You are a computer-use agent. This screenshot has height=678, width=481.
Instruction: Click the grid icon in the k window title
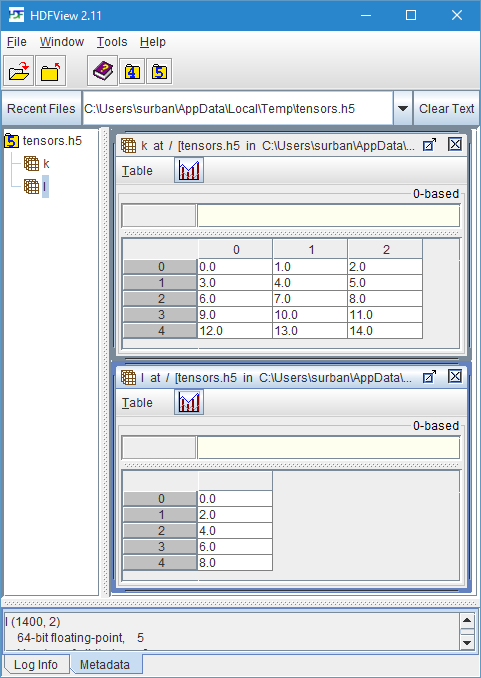click(x=128, y=146)
